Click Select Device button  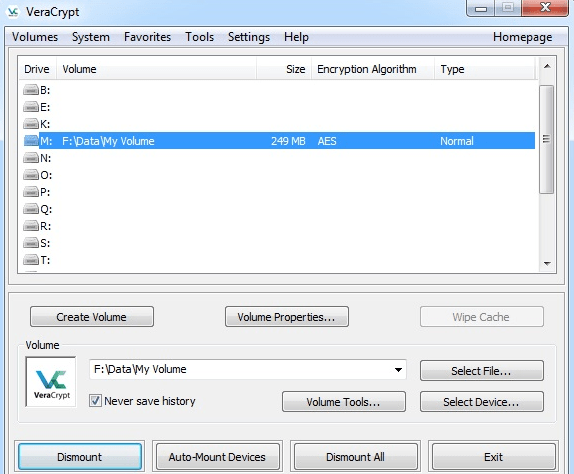click(481, 402)
